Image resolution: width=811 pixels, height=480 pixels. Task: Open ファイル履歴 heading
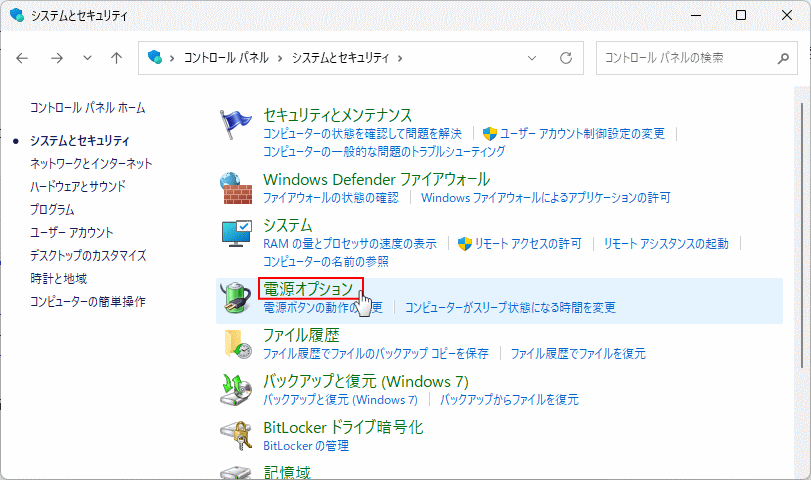pos(301,335)
